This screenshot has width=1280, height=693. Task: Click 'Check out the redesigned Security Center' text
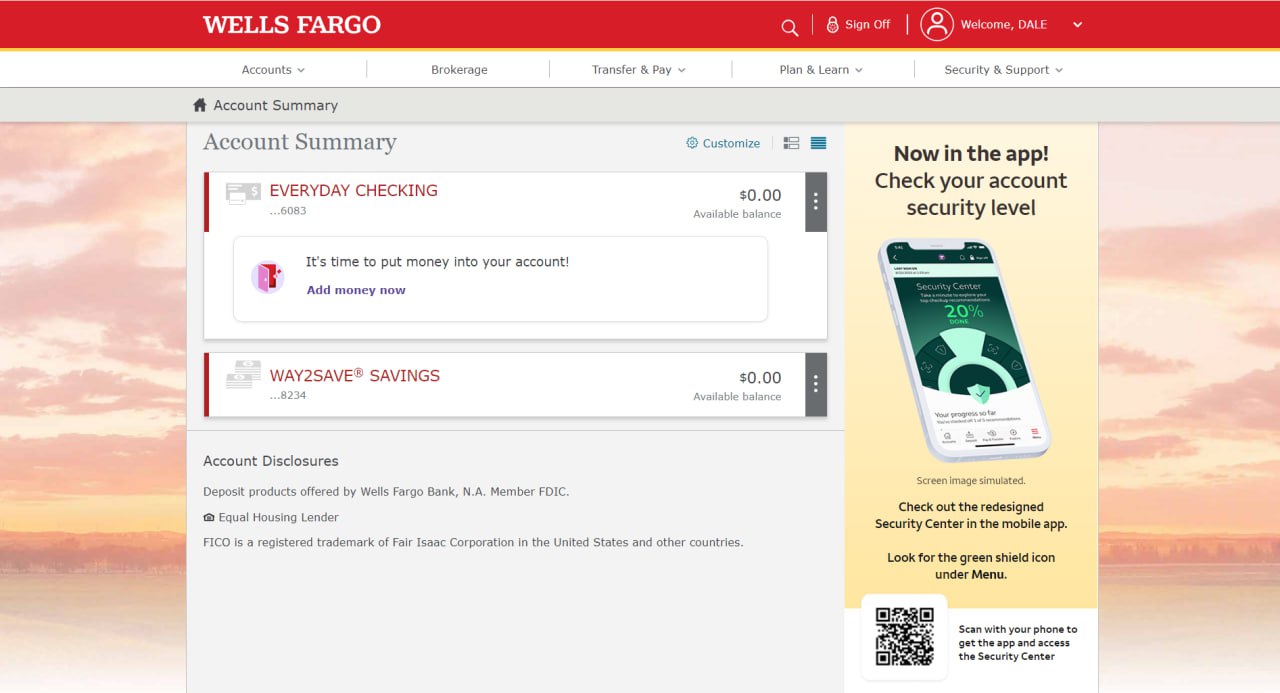[971, 515]
